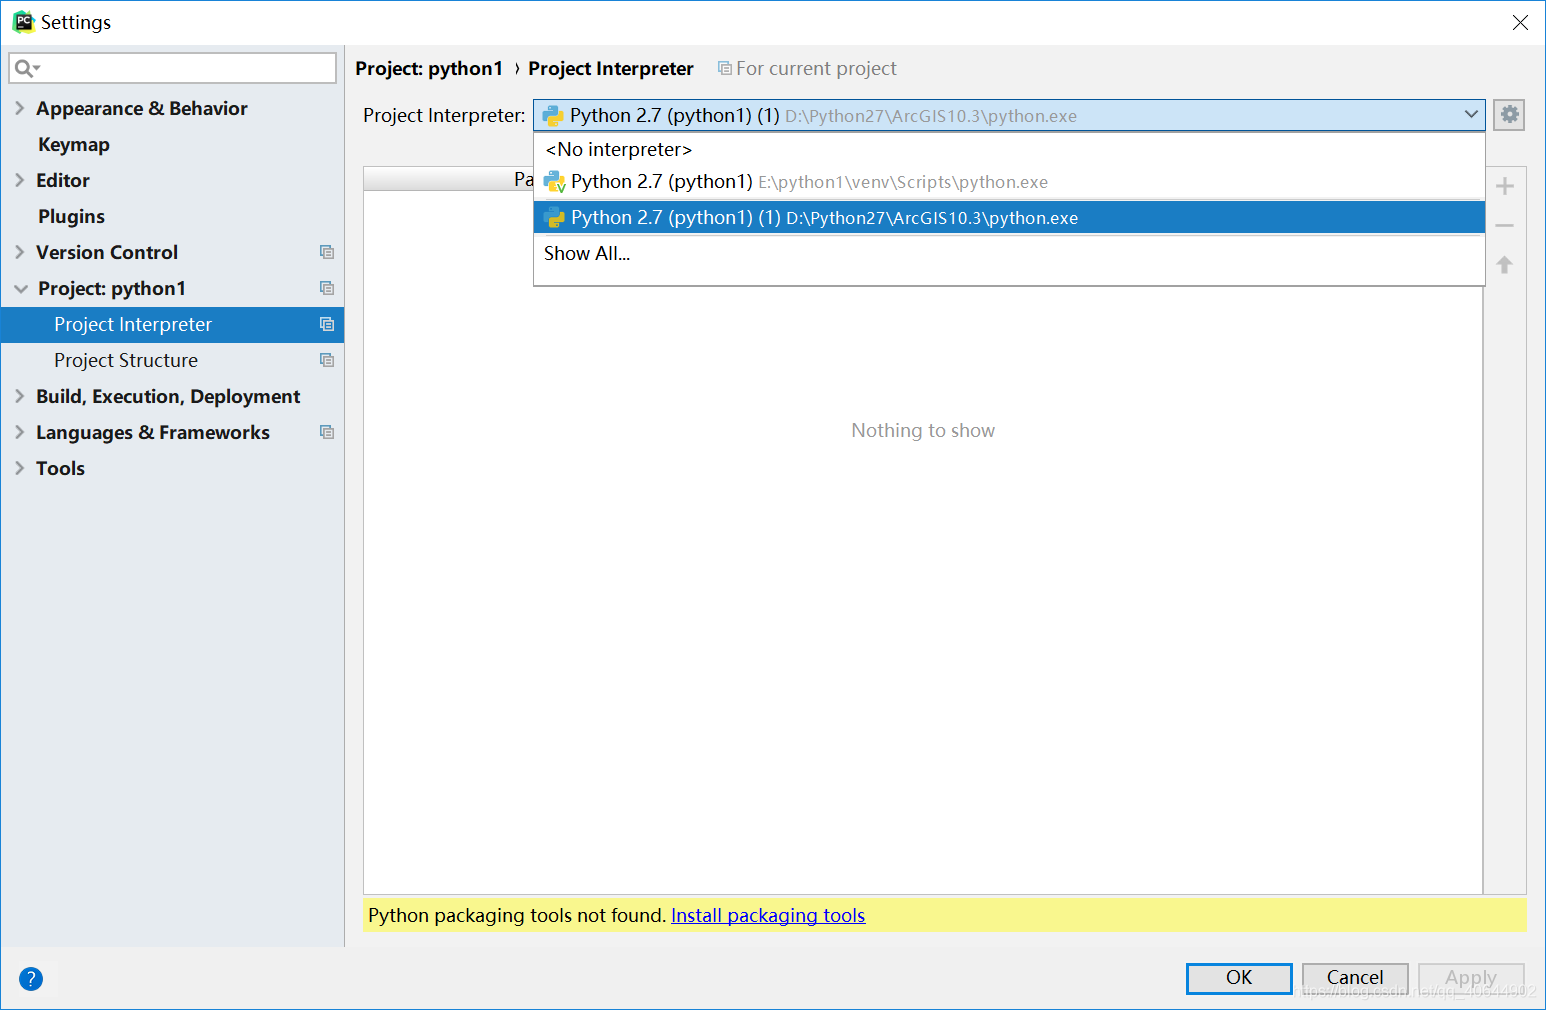The width and height of the screenshot is (1546, 1010).
Task: Click project-level icon next to Project Interpreter
Action: click(326, 324)
